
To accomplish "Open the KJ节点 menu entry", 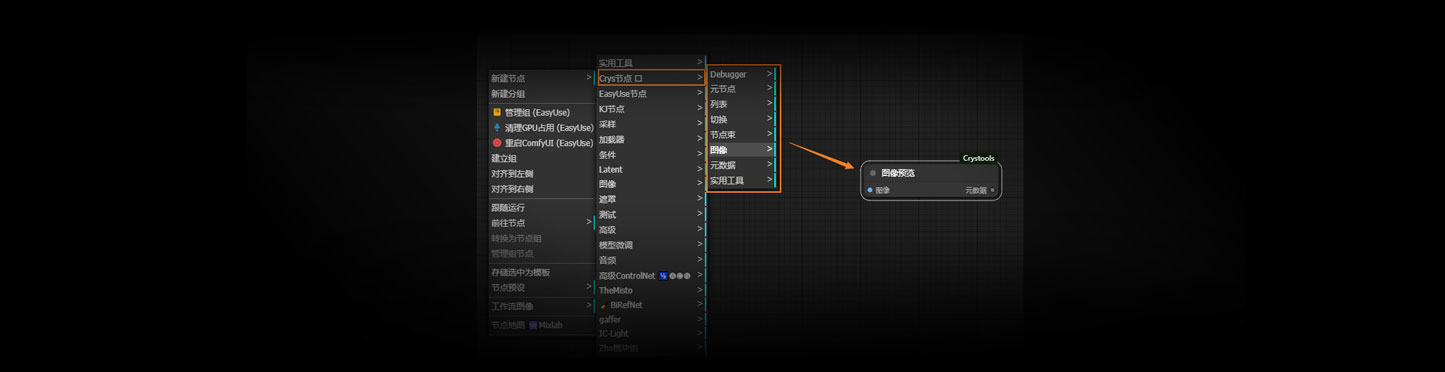I will (651, 109).
